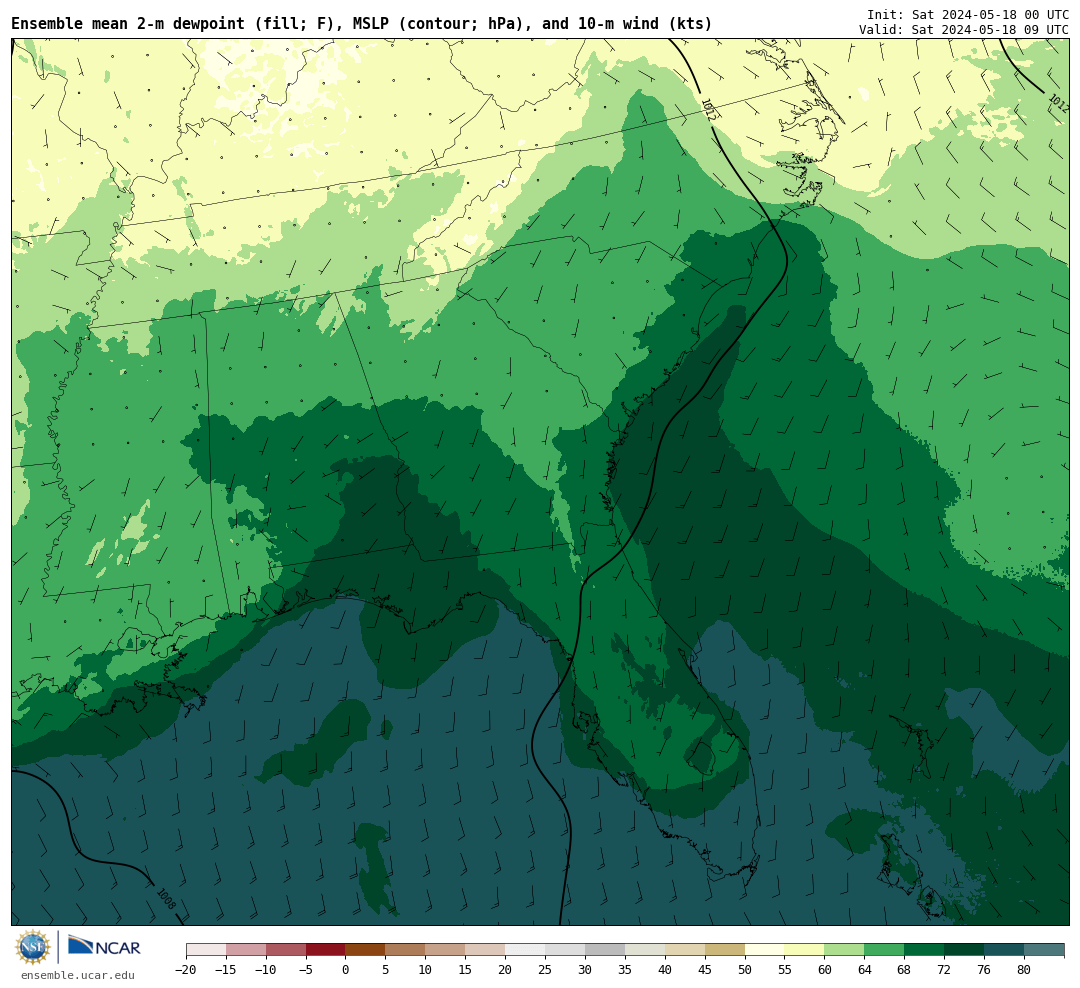1080x988 pixels.
Task: Click the 45 colorbar tick label
Action: click(x=705, y=970)
